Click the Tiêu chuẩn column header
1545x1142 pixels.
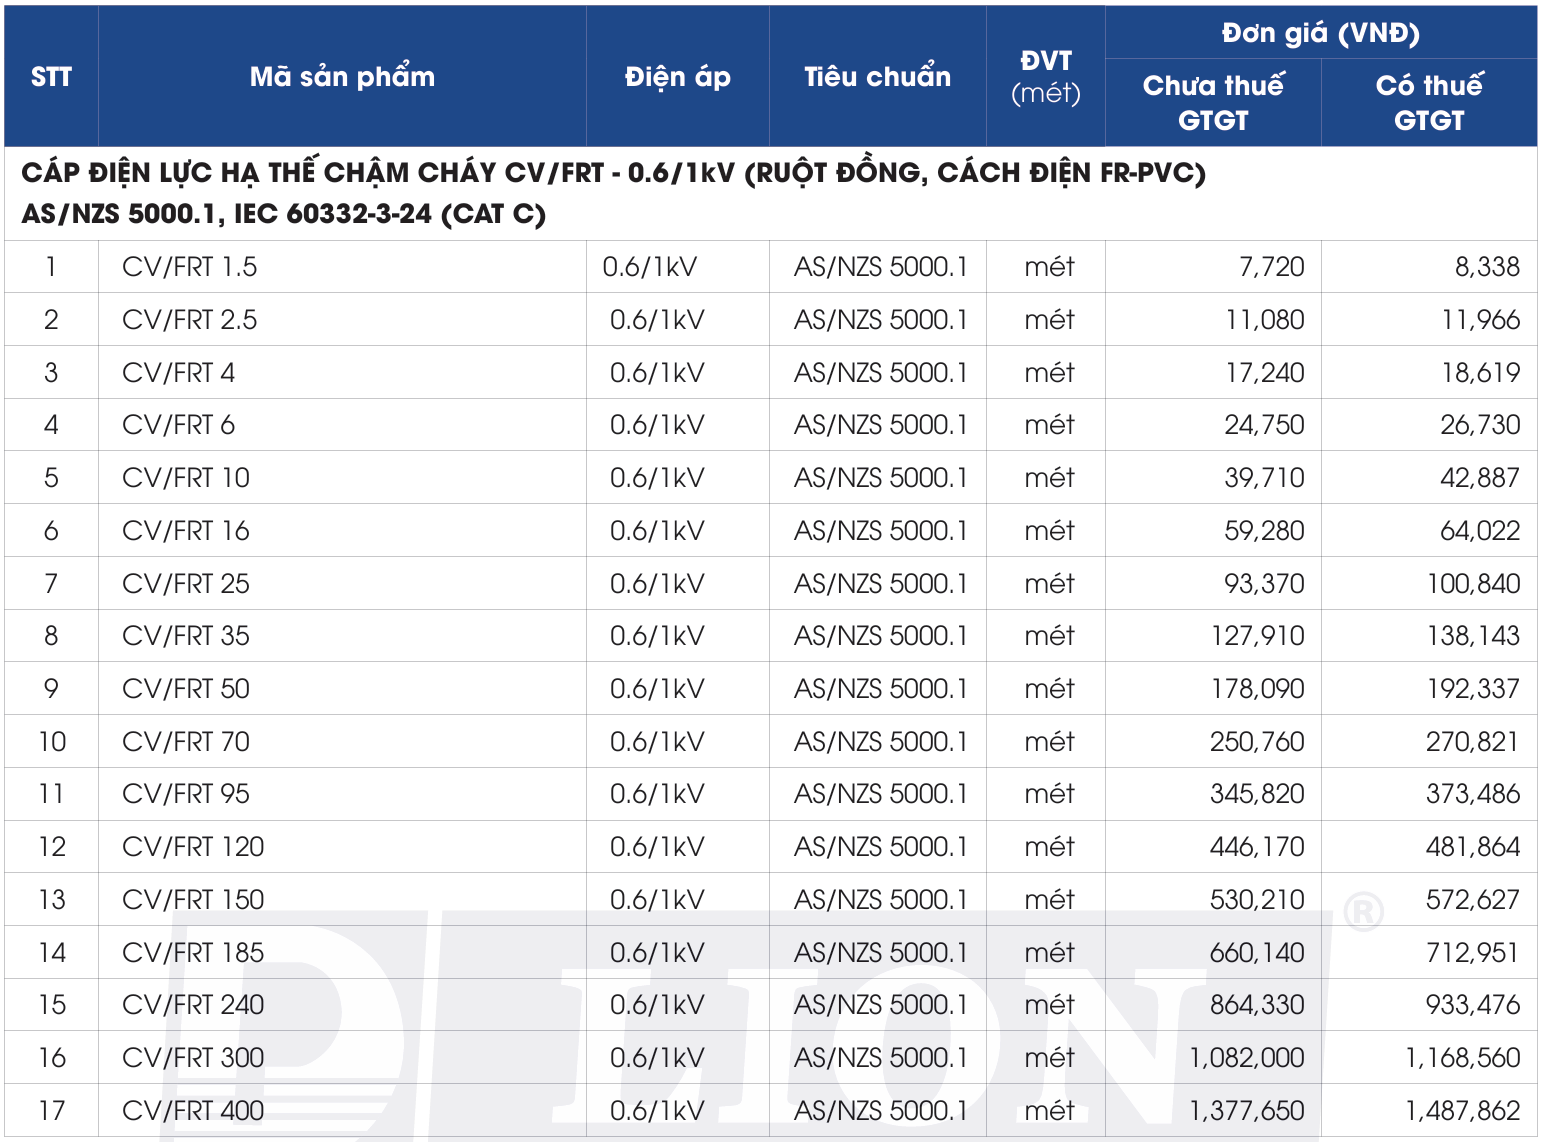coord(877,77)
